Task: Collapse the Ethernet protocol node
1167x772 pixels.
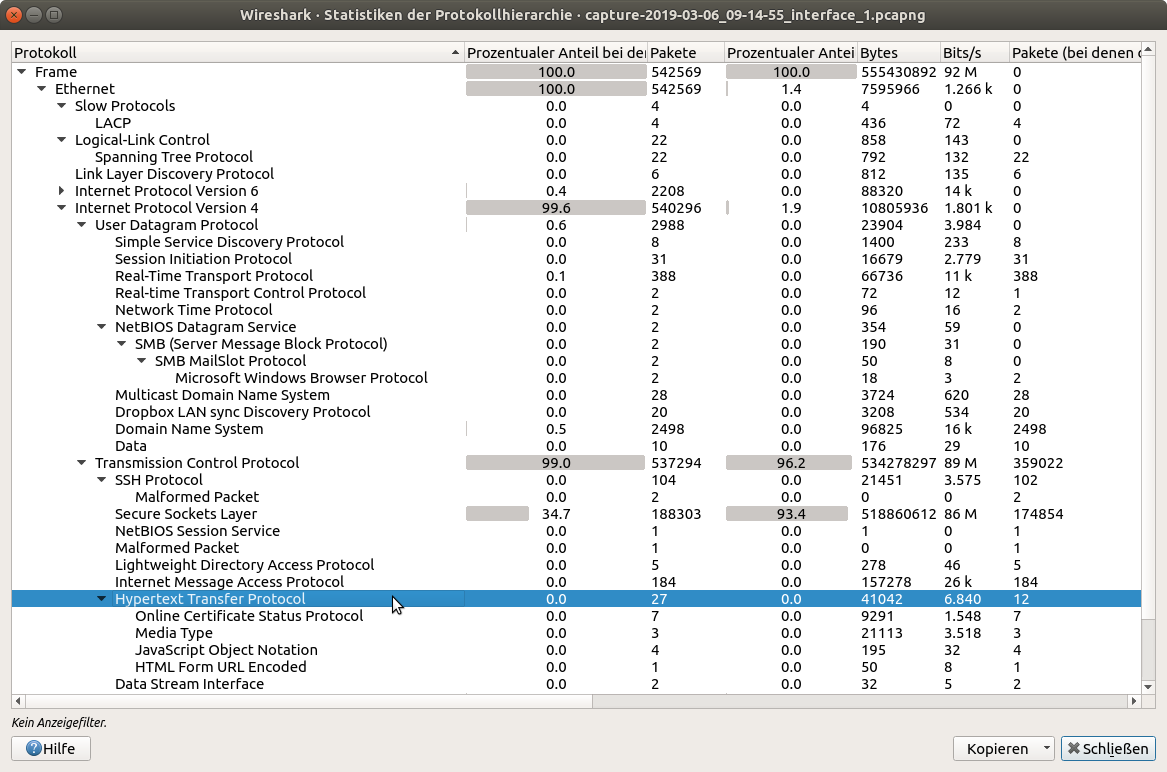Action: point(41,89)
